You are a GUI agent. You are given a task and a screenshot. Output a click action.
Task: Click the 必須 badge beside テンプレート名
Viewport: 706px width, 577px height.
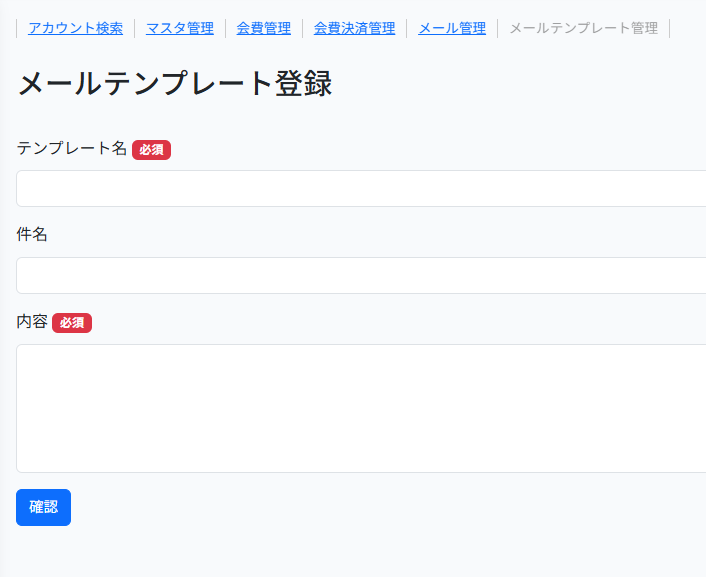click(151, 150)
